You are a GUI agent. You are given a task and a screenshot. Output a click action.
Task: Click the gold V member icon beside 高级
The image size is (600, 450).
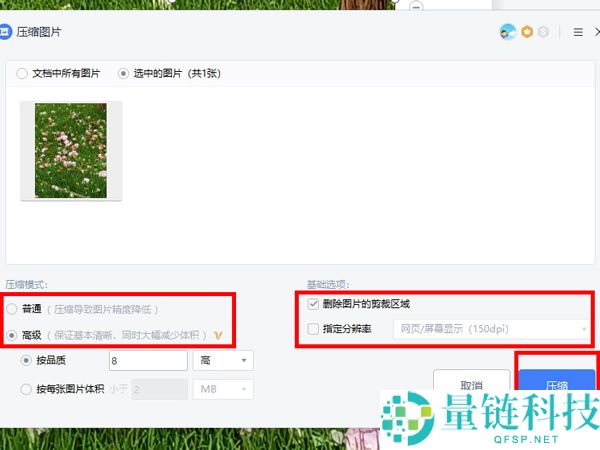click(217, 335)
